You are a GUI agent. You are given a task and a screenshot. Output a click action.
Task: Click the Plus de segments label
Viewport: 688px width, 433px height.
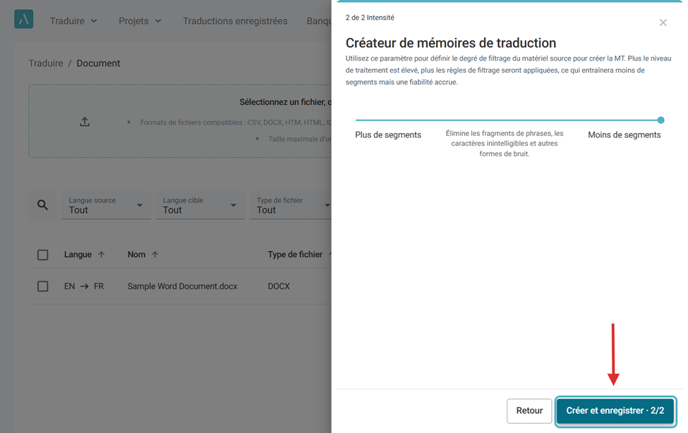tap(388, 135)
